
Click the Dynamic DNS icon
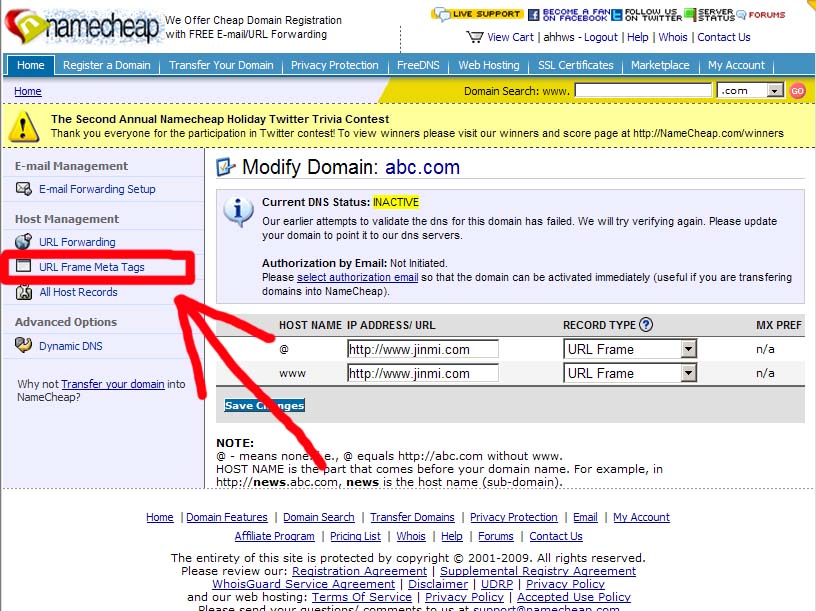pyautogui.click(x=24, y=346)
